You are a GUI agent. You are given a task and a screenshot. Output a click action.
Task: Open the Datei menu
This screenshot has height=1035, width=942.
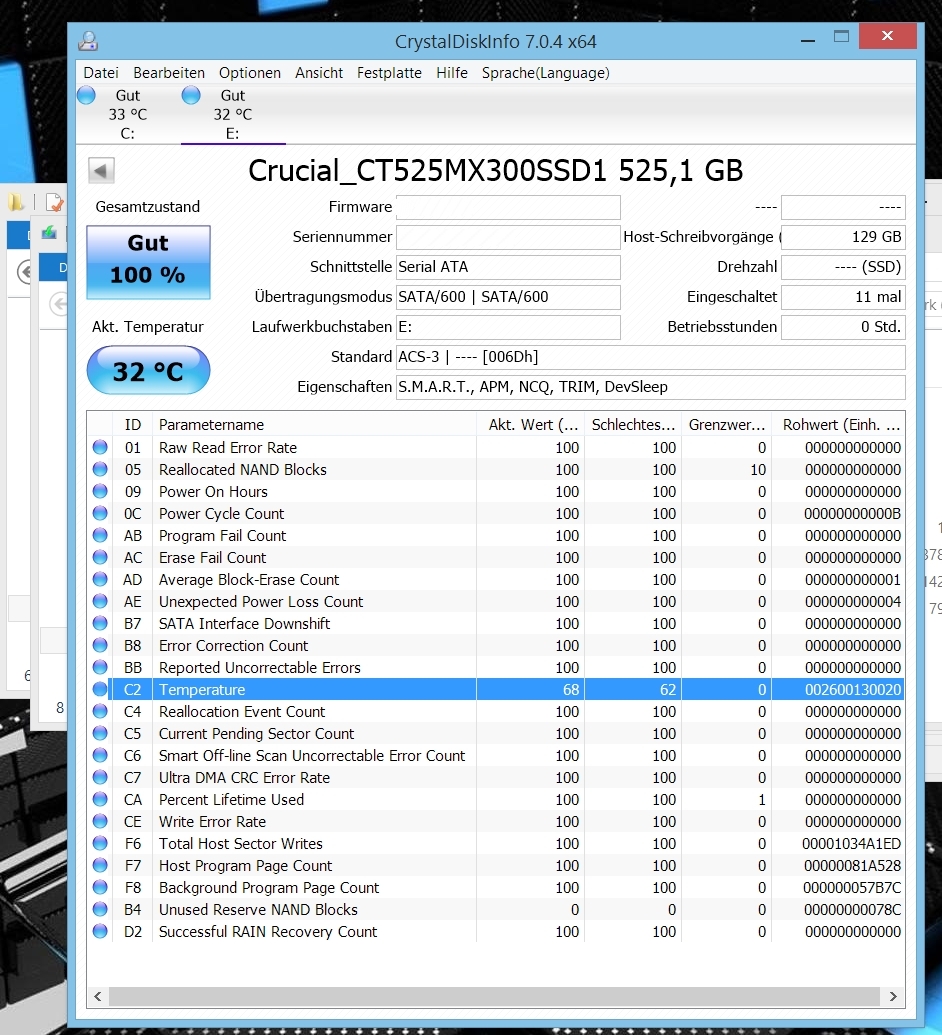101,73
